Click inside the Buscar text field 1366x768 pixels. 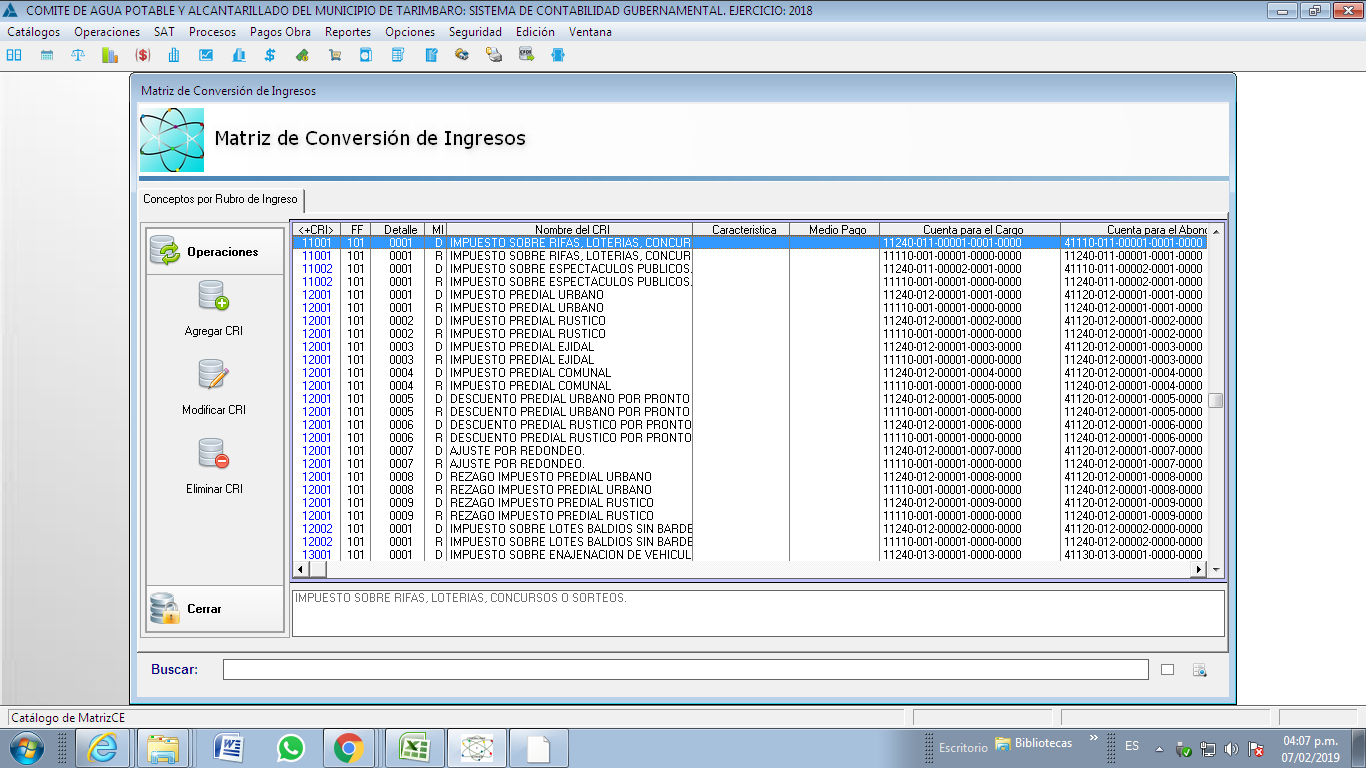click(x=685, y=670)
